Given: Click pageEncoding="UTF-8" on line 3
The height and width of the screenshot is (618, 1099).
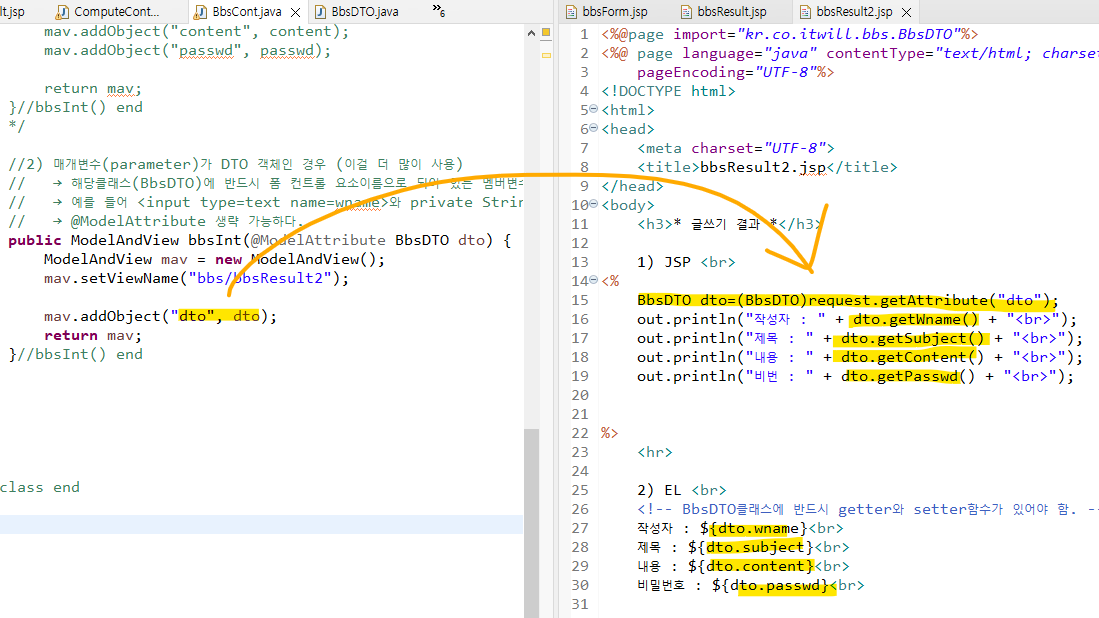Looking at the screenshot, I should 726,72.
